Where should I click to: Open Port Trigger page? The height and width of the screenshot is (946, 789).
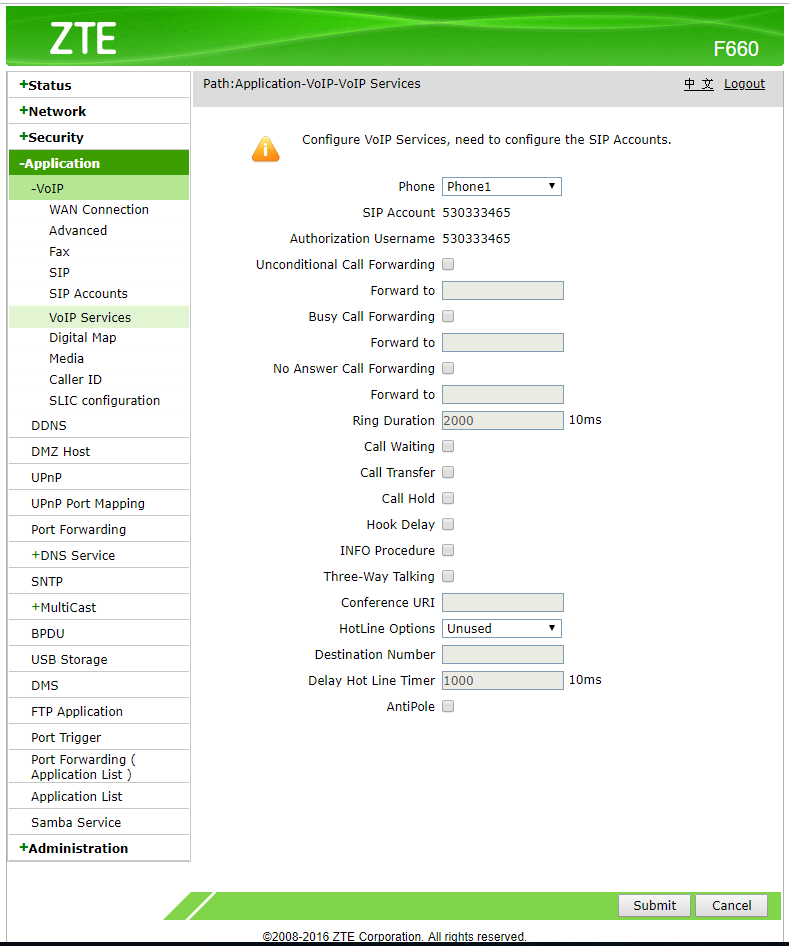(66, 737)
